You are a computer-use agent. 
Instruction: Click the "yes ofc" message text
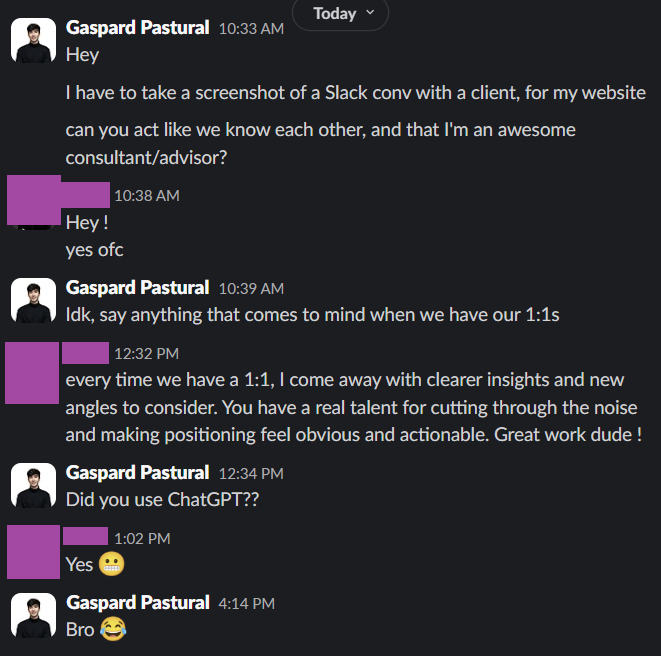95,249
